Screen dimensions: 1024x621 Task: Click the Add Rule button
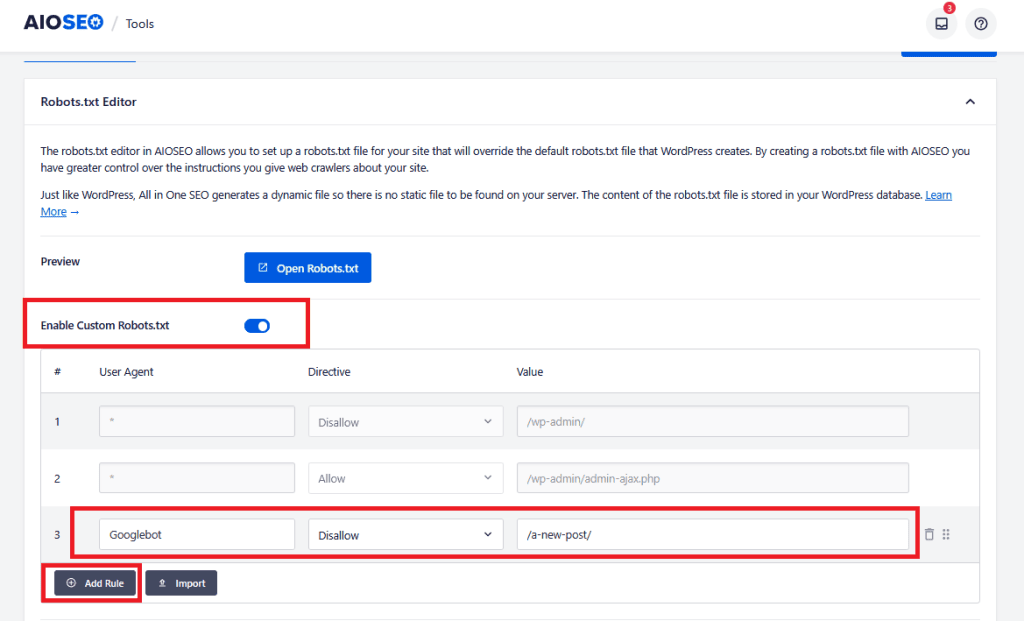coord(95,583)
